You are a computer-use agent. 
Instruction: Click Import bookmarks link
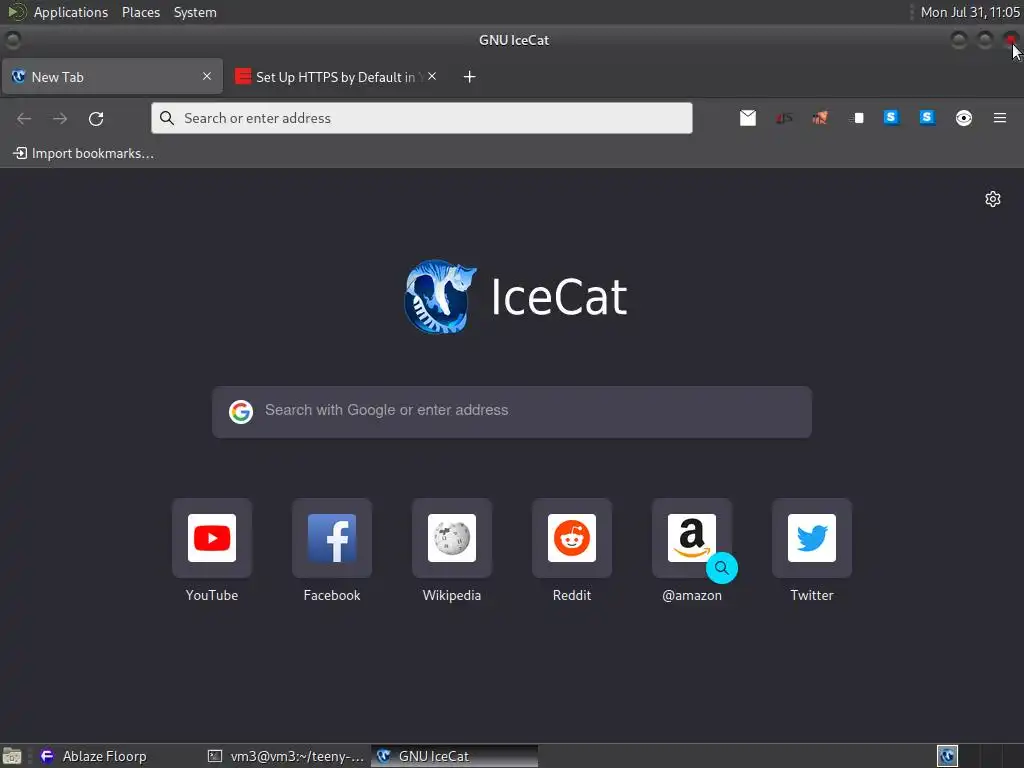point(84,153)
